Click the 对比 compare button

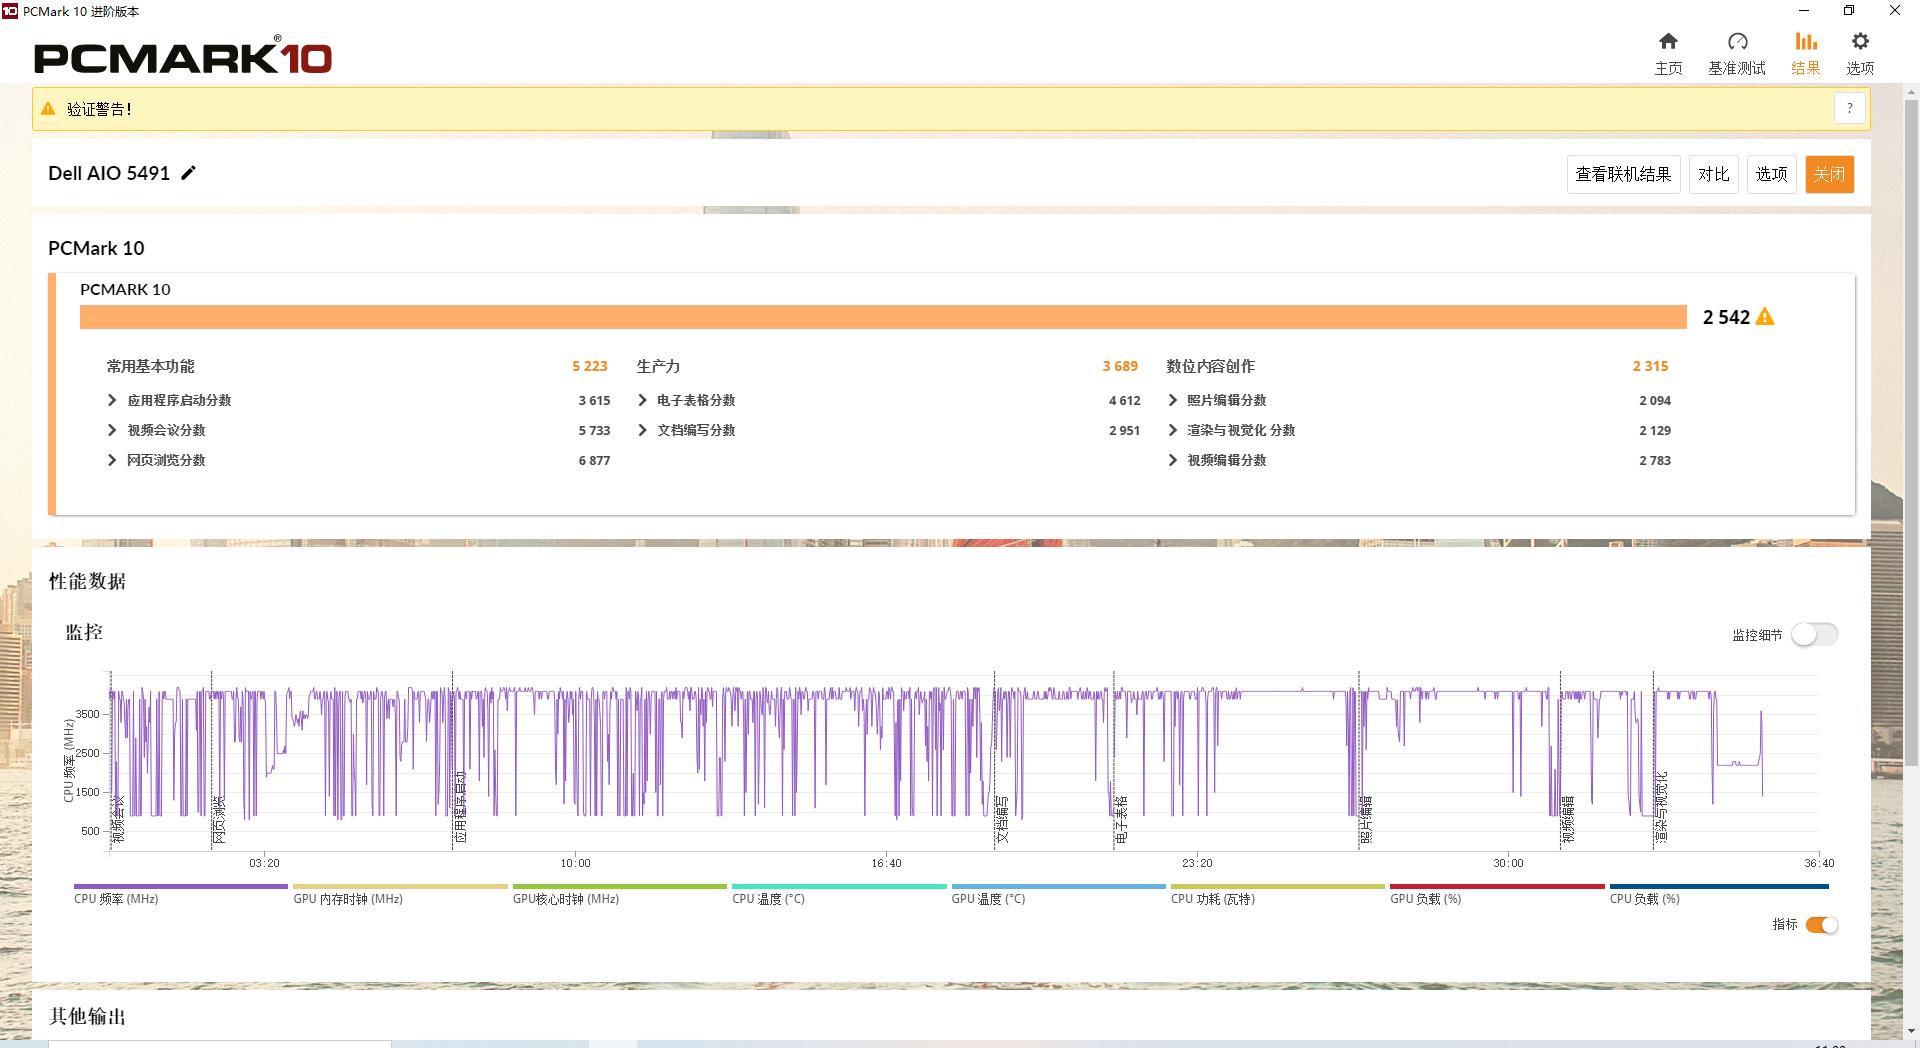(1713, 174)
